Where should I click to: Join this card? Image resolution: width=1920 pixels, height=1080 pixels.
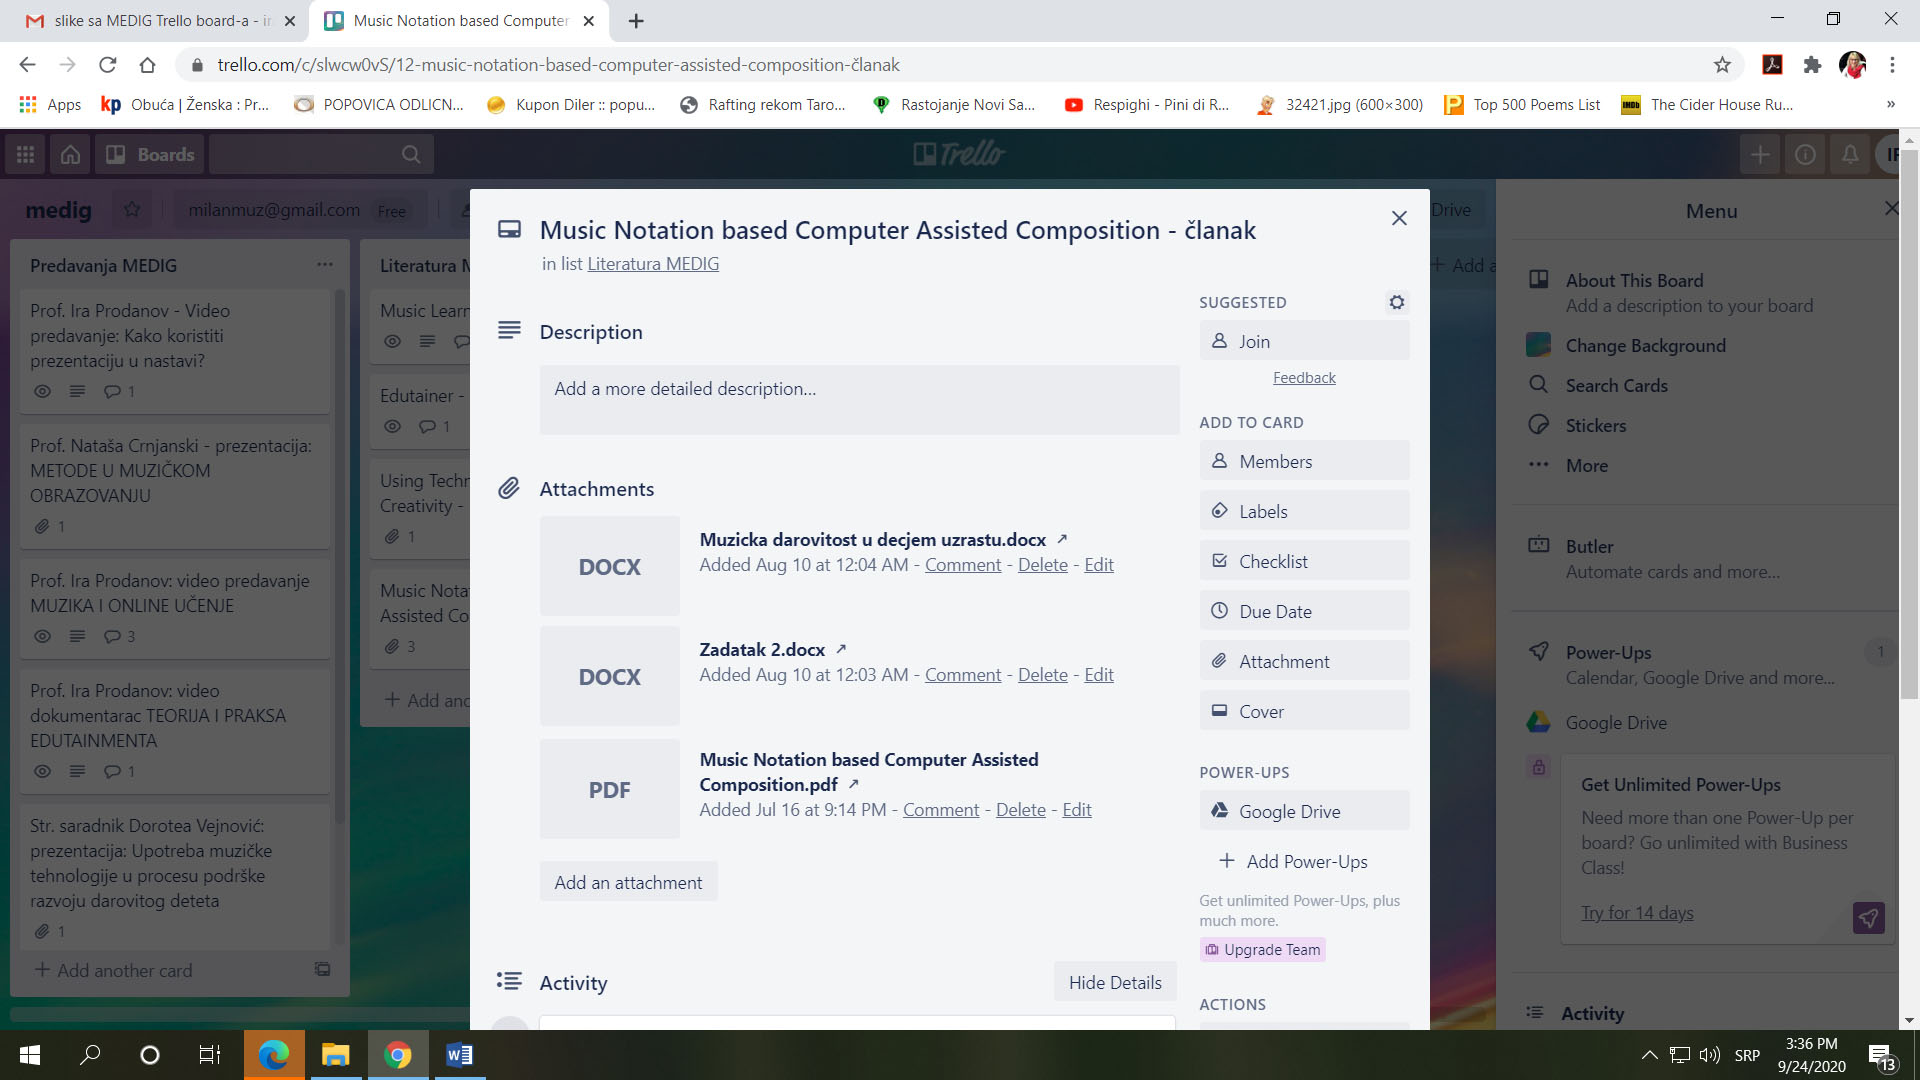(1304, 341)
